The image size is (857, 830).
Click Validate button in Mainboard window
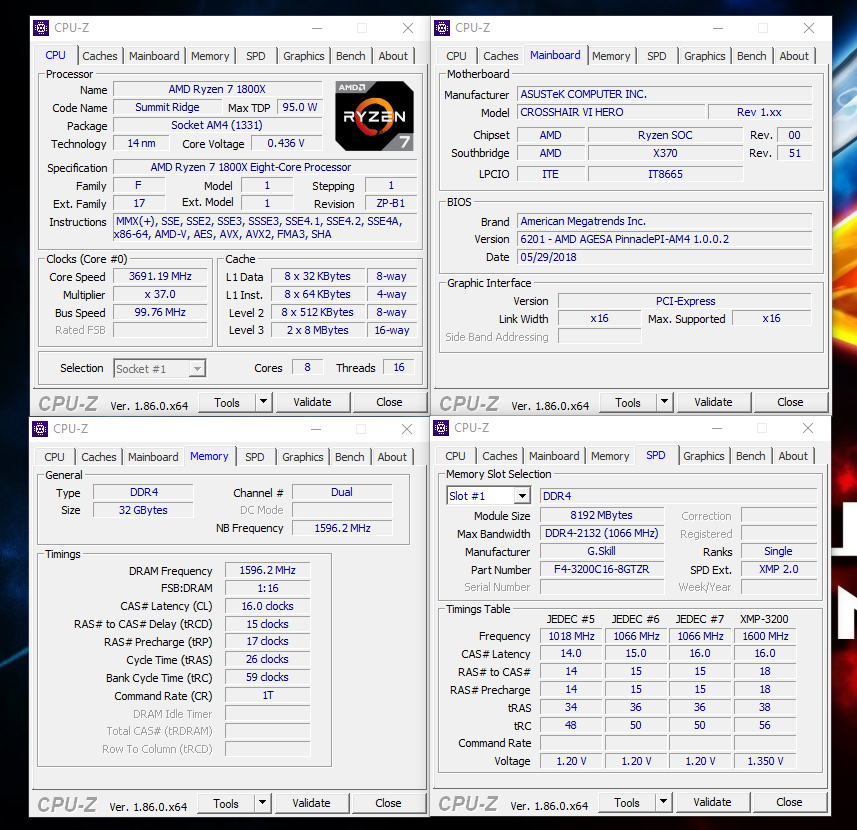click(713, 402)
